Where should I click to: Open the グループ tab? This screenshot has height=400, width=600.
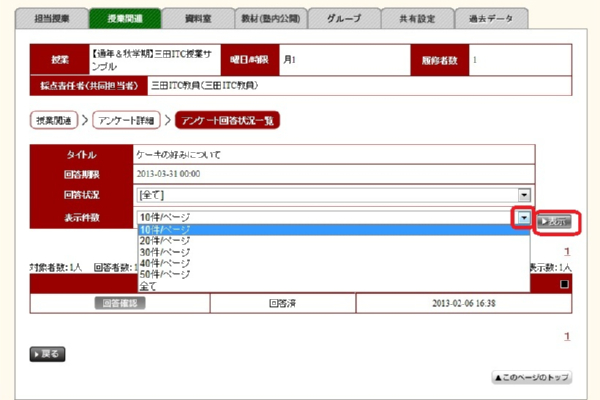pyautogui.click(x=341, y=17)
